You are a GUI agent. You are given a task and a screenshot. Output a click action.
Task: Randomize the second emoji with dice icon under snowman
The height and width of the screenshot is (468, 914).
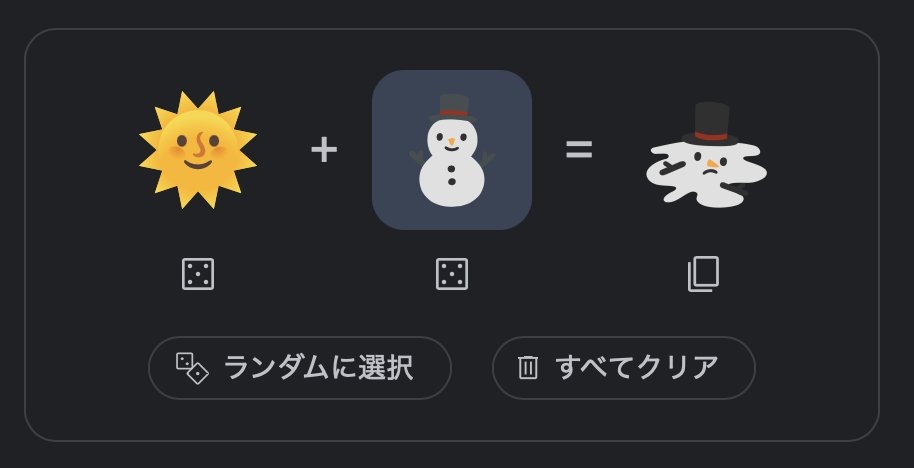(x=452, y=274)
